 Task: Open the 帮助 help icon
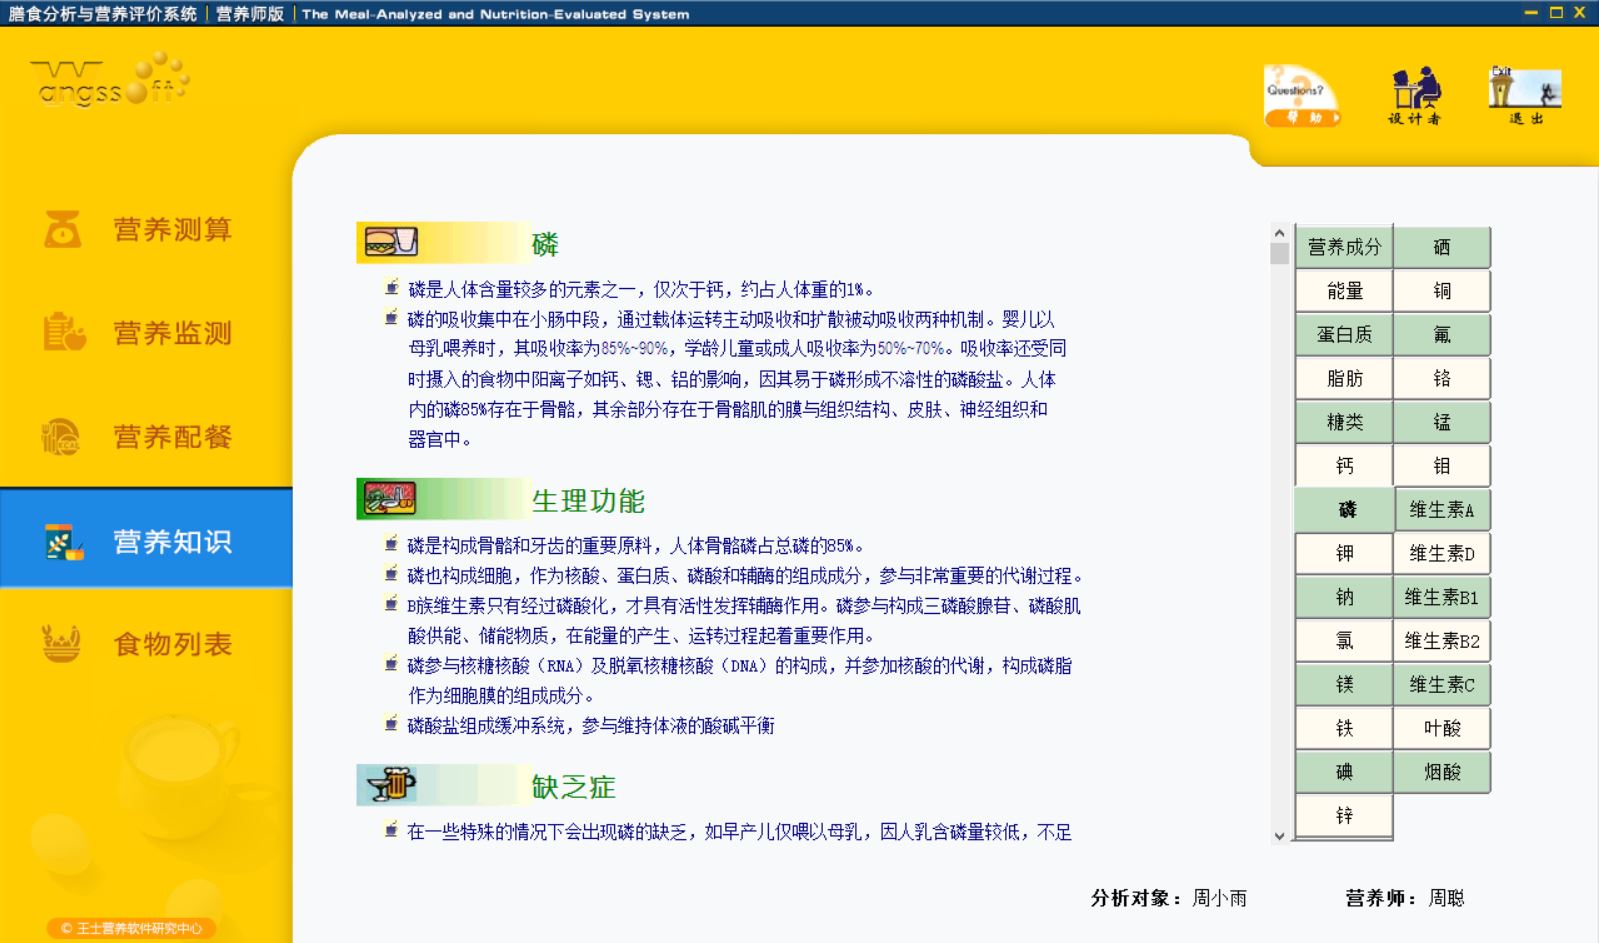point(1303,97)
